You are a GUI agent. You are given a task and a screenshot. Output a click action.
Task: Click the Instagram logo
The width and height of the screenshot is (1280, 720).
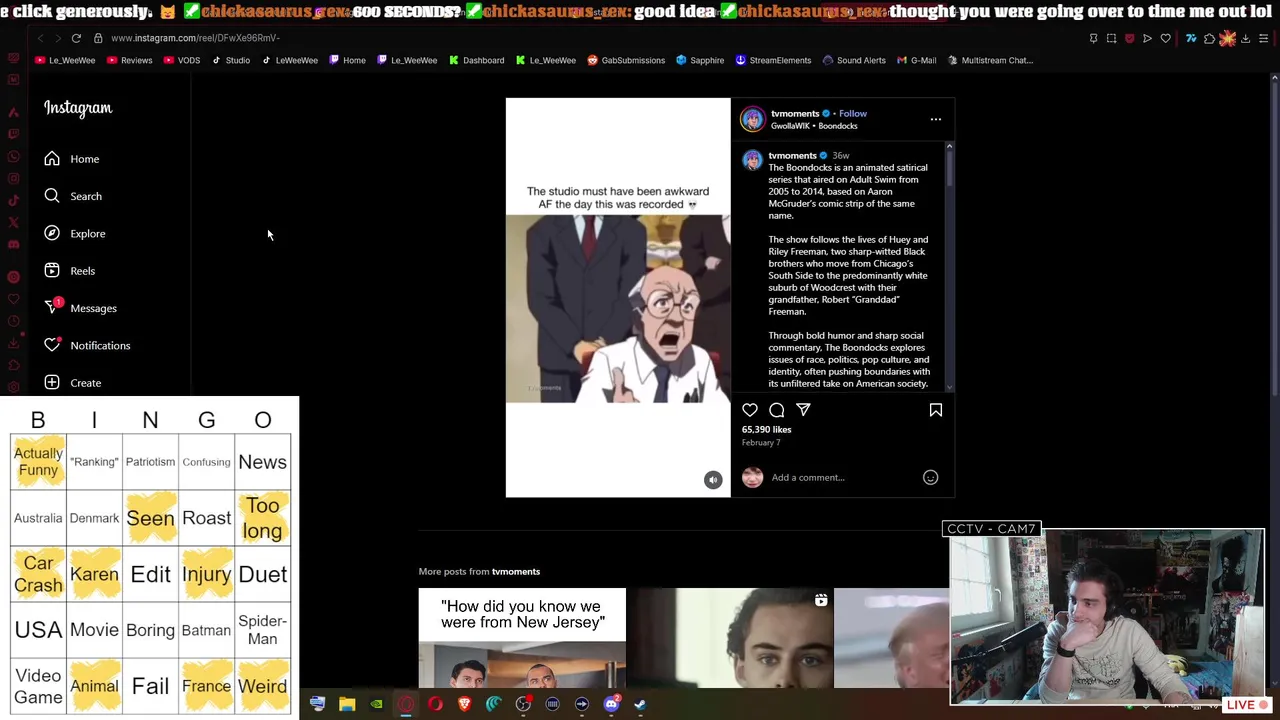pos(78,108)
